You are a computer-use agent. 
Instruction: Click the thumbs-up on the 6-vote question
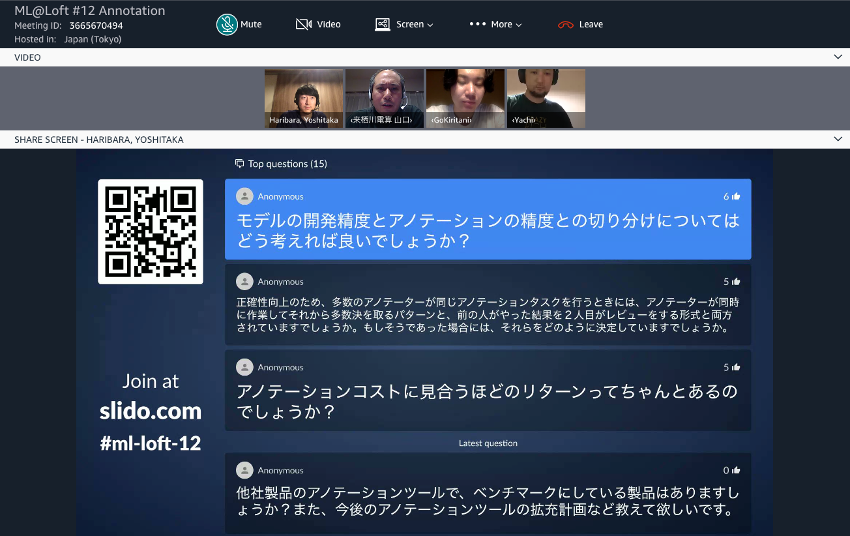point(736,197)
